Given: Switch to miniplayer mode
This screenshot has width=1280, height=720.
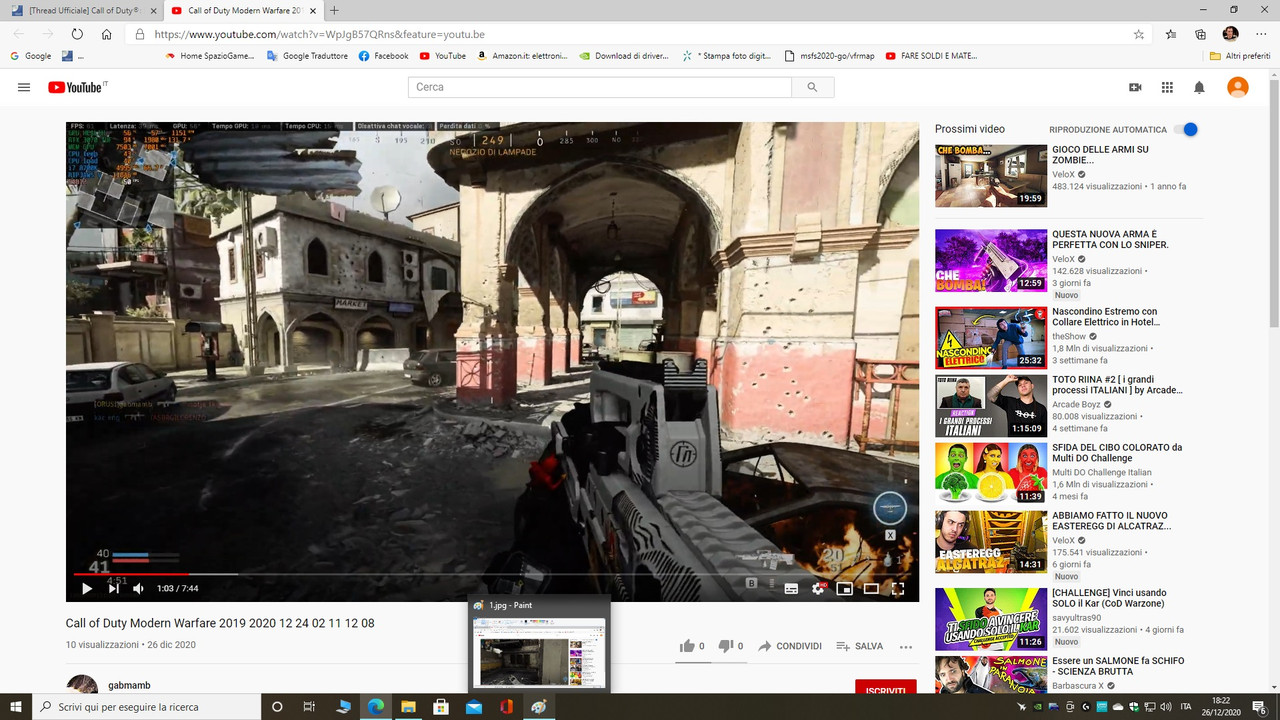Looking at the screenshot, I should pos(844,589).
